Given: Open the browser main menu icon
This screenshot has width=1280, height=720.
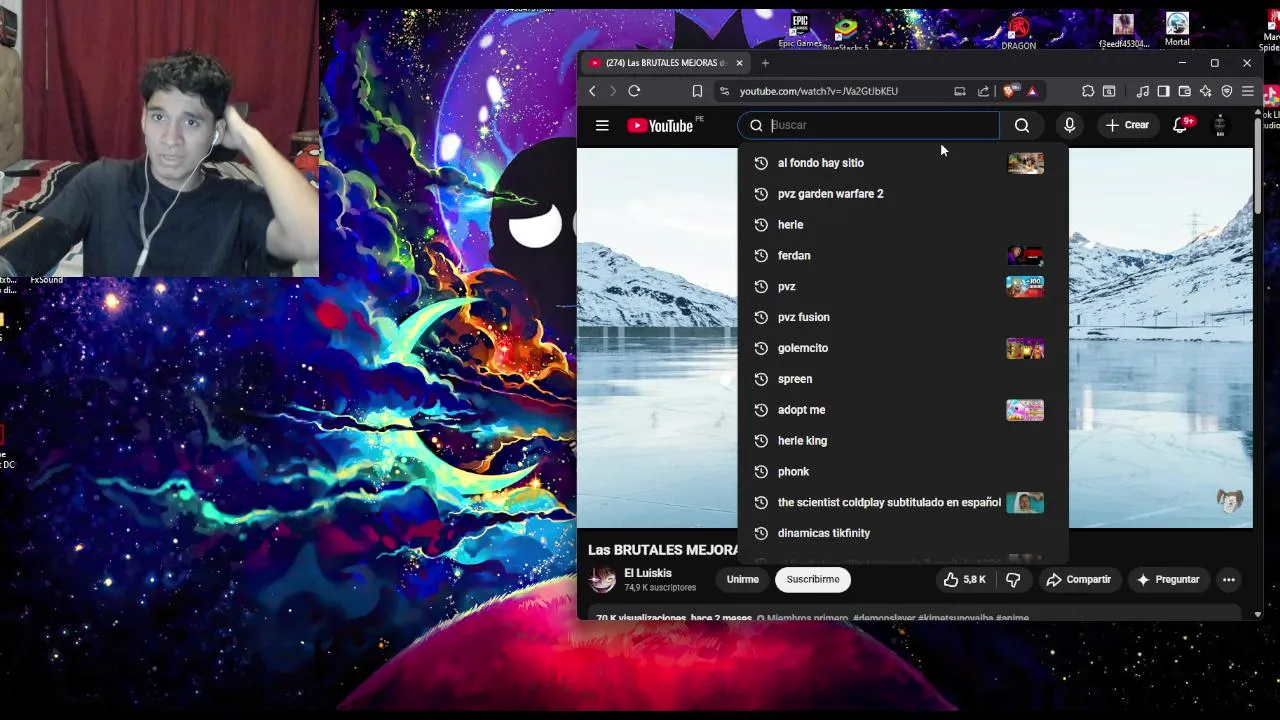Looking at the screenshot, I should [x=1248, y=91].
